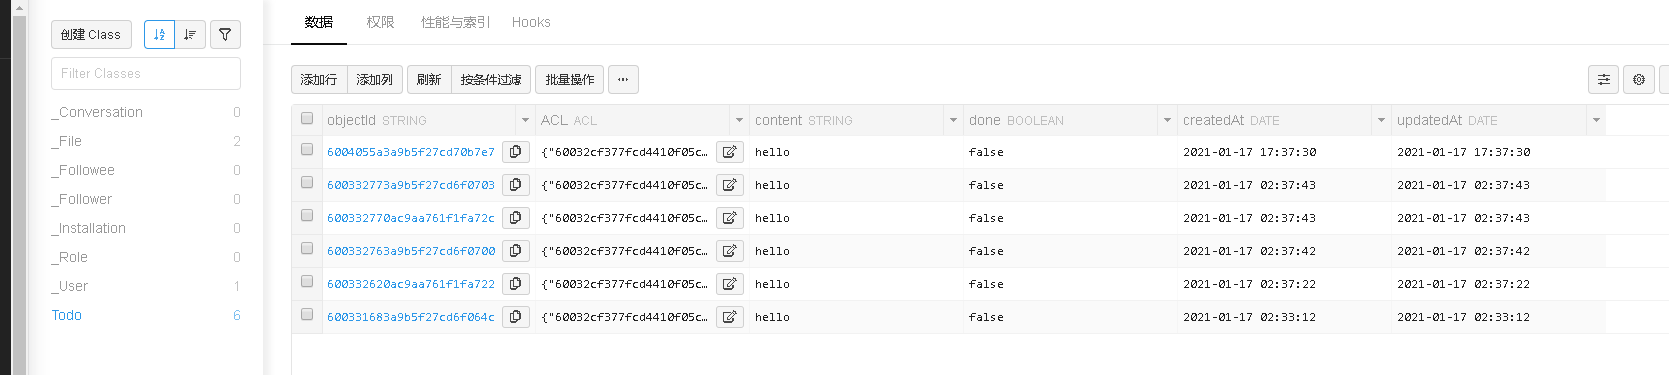1669x375 pixels.
Task: Open column display sliders icon
Action: (1603, 79)
